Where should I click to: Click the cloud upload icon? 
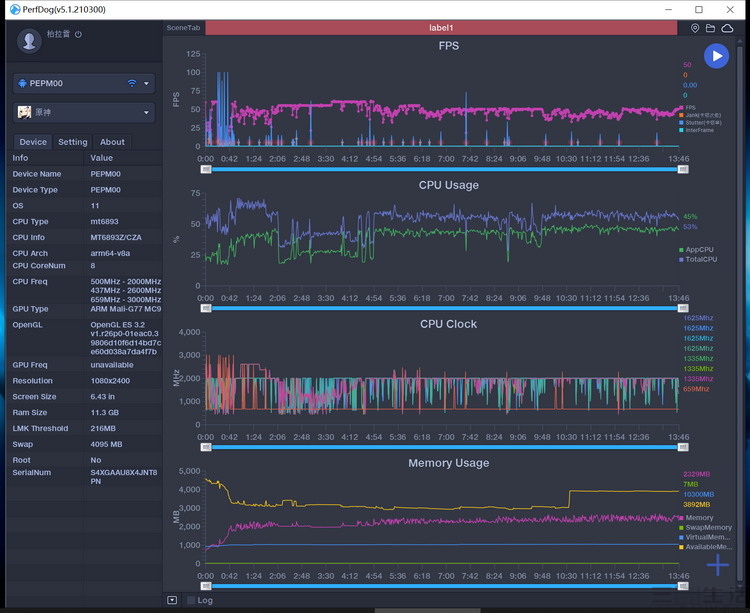(727, 28)
